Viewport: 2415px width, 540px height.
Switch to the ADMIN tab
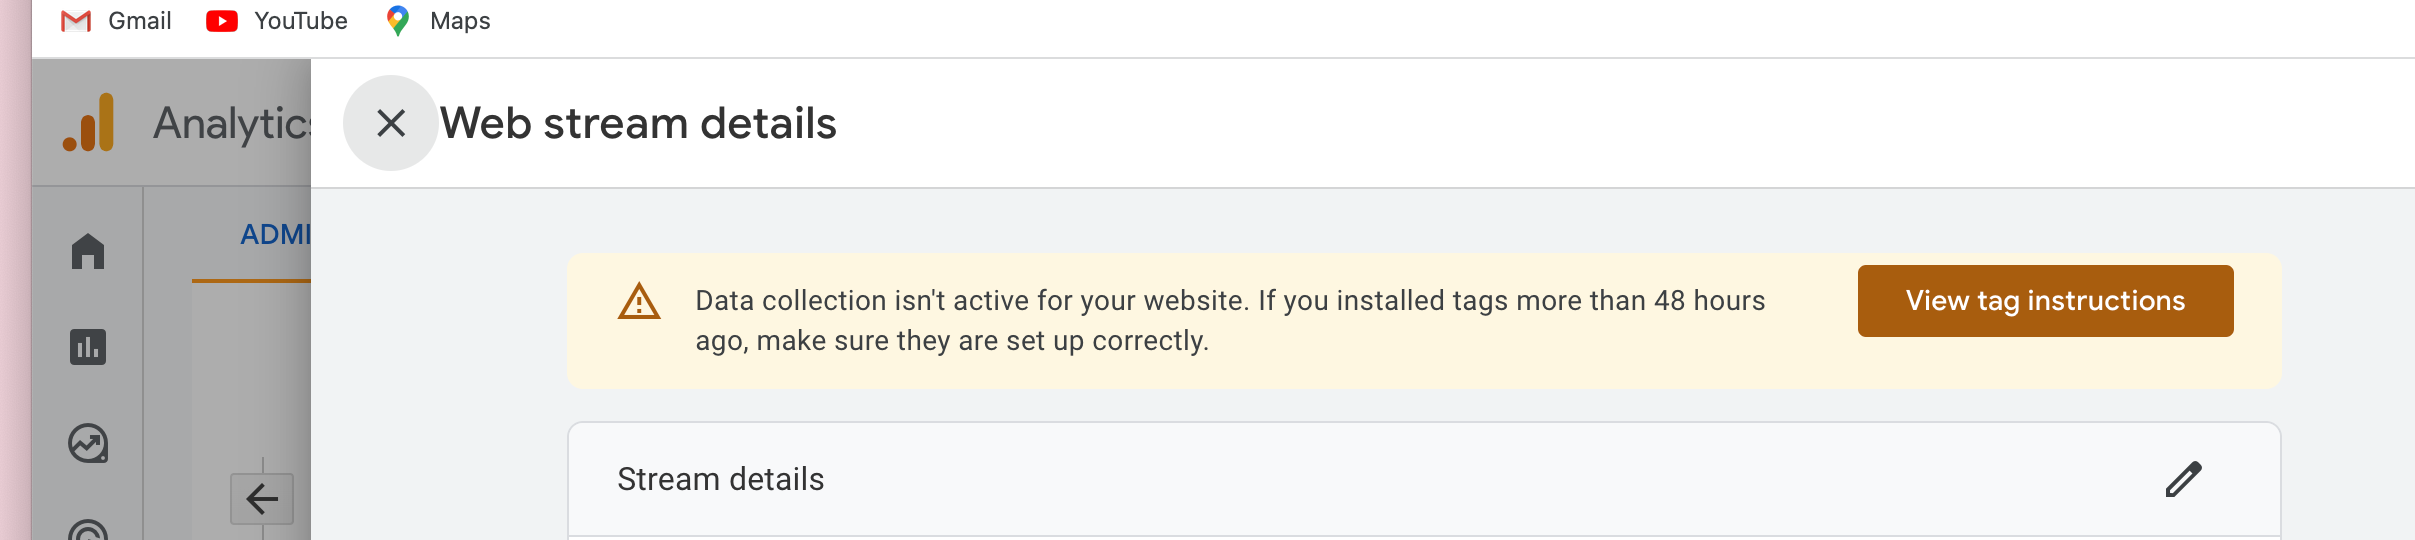coord(275,235)
